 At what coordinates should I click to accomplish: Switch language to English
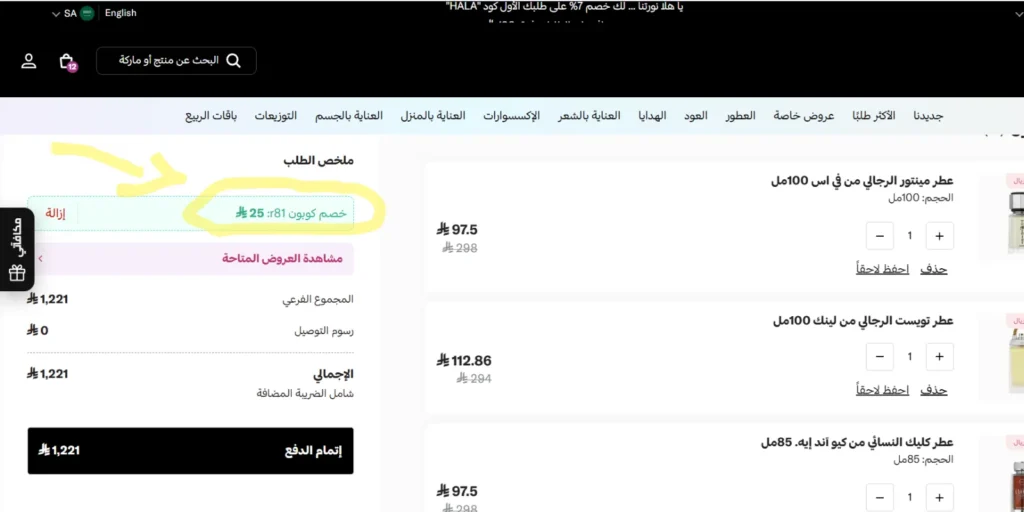coord(121,13)
